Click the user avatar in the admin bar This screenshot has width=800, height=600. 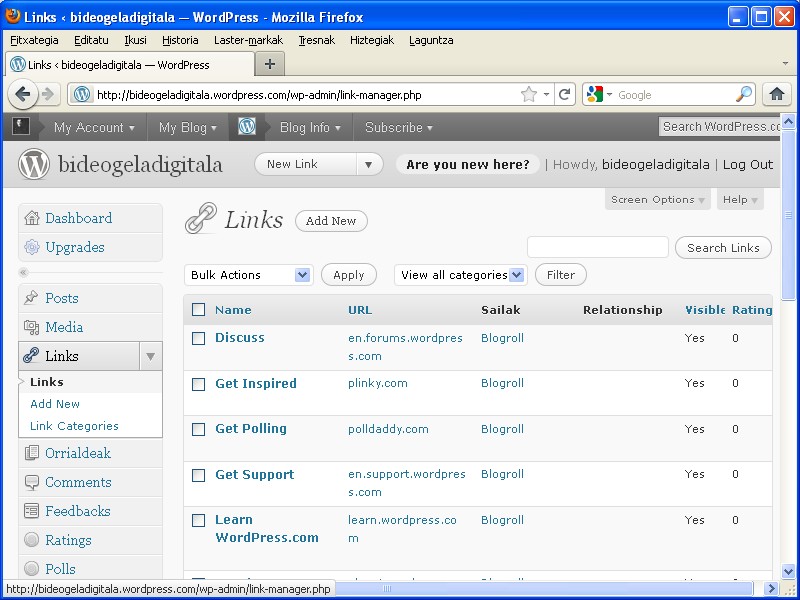21,126
